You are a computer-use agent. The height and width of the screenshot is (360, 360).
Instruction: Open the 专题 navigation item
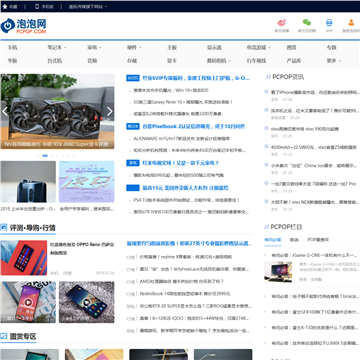331,48
